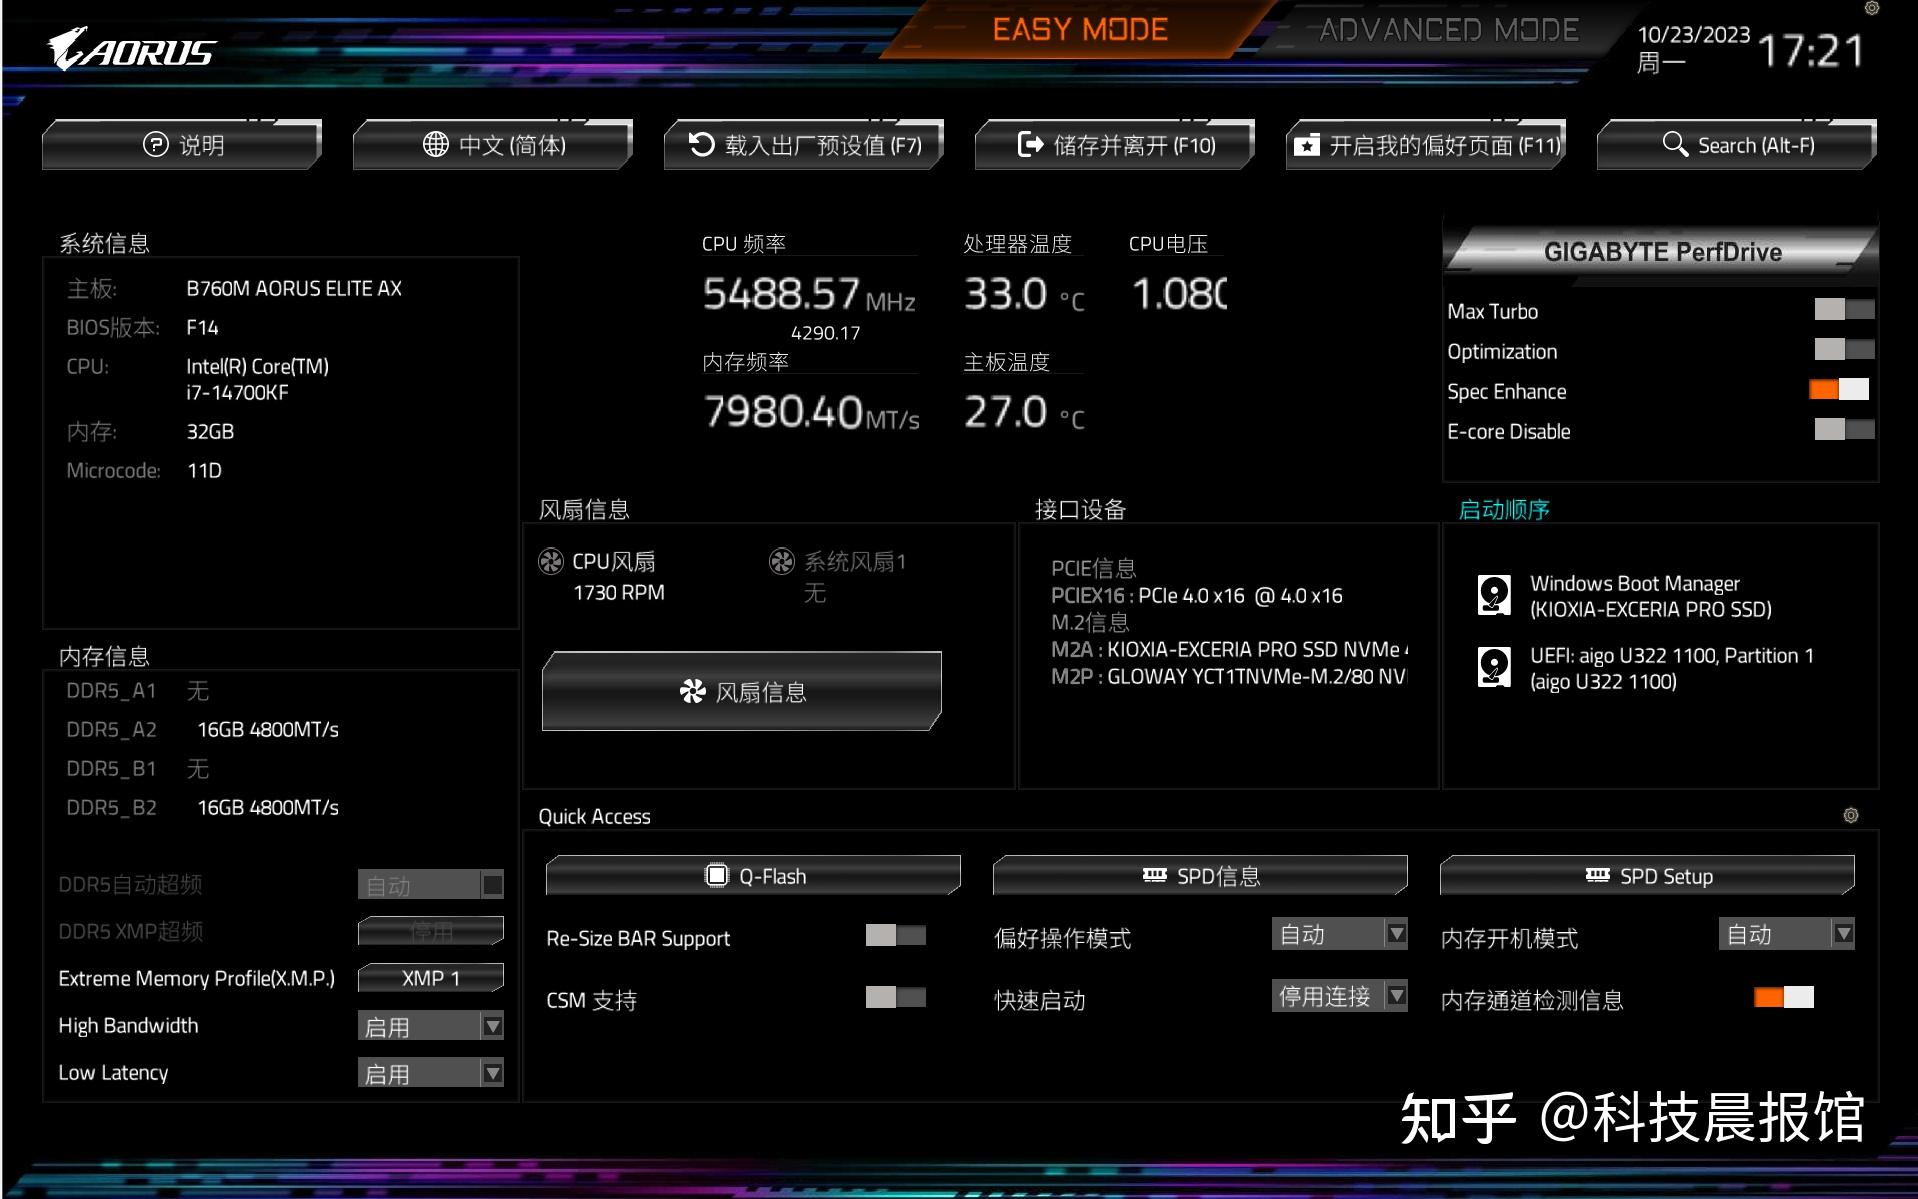Click memory frequency 7980.40 MT/s value
This screenshot has width=1918, height=1199.
(811, 413)
